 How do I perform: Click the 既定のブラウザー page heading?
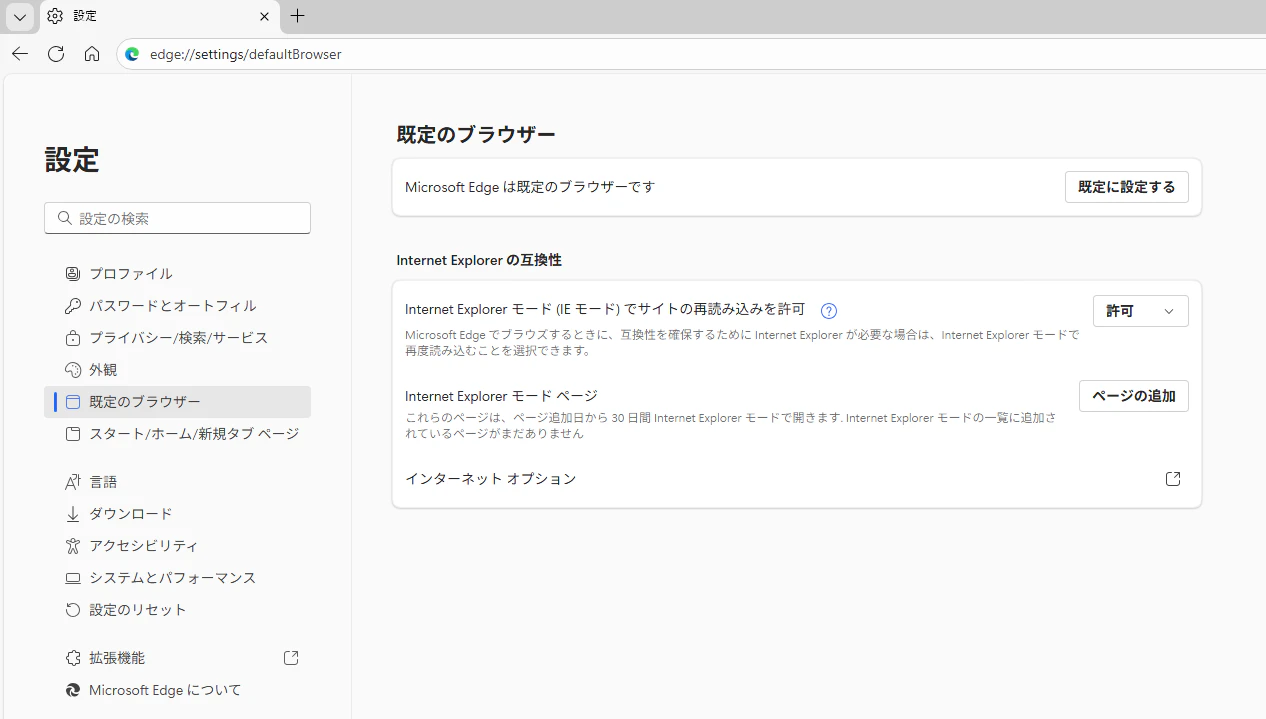click(476, 134)
